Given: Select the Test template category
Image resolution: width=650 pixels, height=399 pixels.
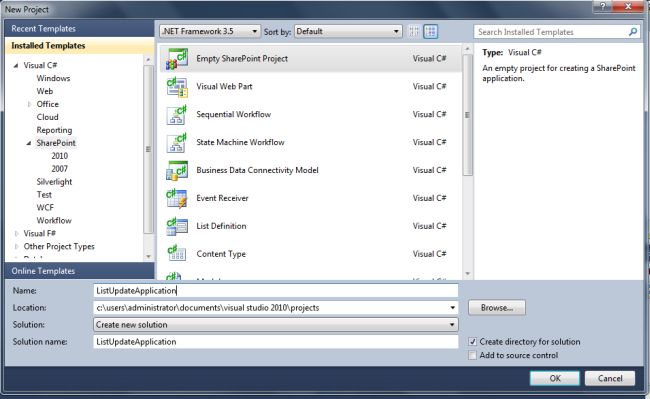Looking at the screenshot, I should click(44, 195).
